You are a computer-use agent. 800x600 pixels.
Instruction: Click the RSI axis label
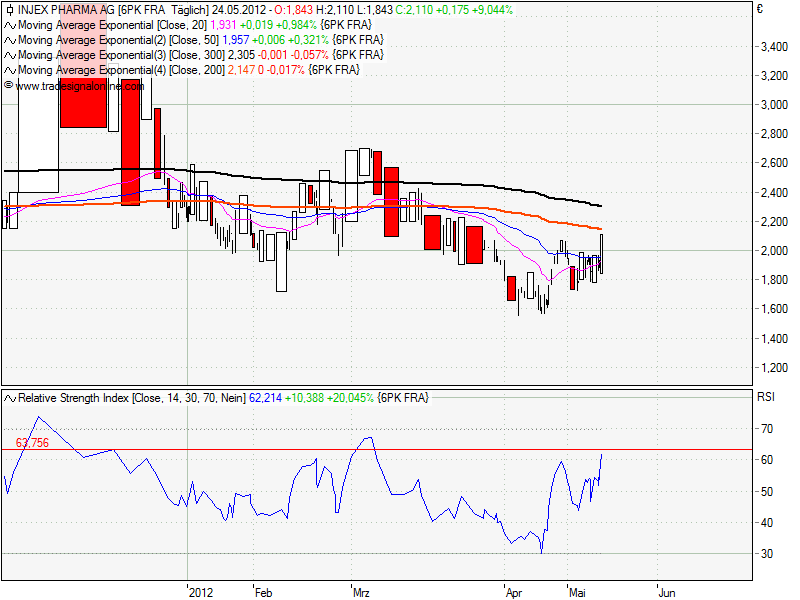click(x=766, y=397)
